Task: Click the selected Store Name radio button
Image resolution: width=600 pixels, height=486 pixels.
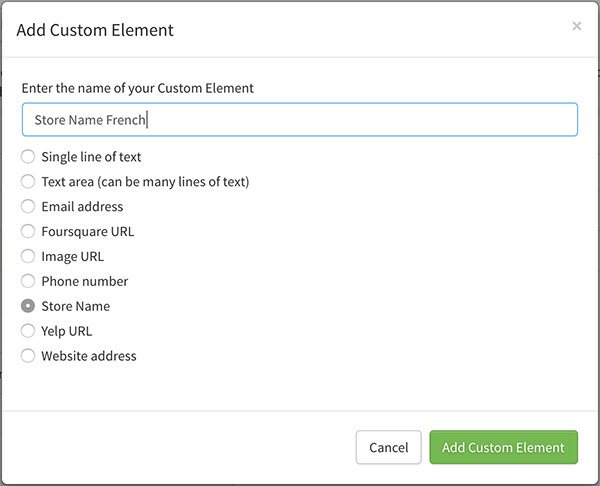Action: tap(28, 306)
